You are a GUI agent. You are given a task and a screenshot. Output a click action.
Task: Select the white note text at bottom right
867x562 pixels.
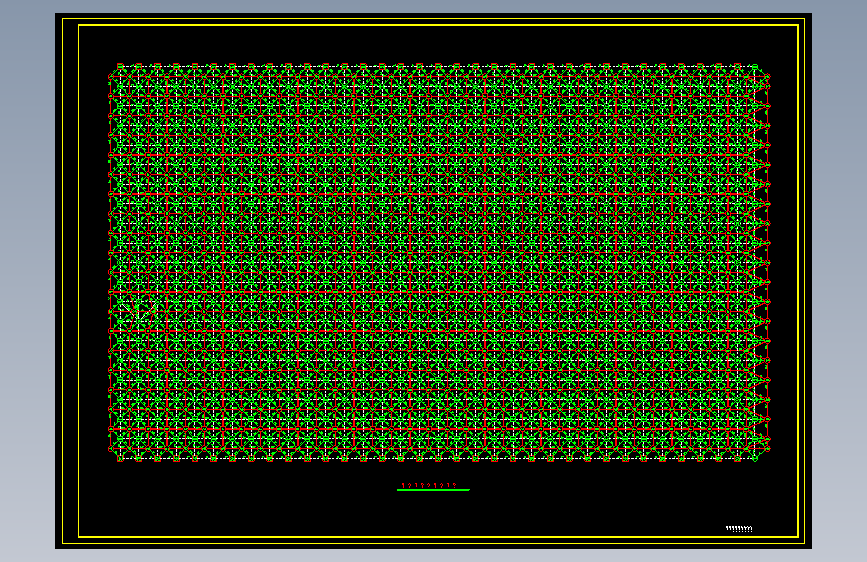pyautogui.click(x=739, y=529)
